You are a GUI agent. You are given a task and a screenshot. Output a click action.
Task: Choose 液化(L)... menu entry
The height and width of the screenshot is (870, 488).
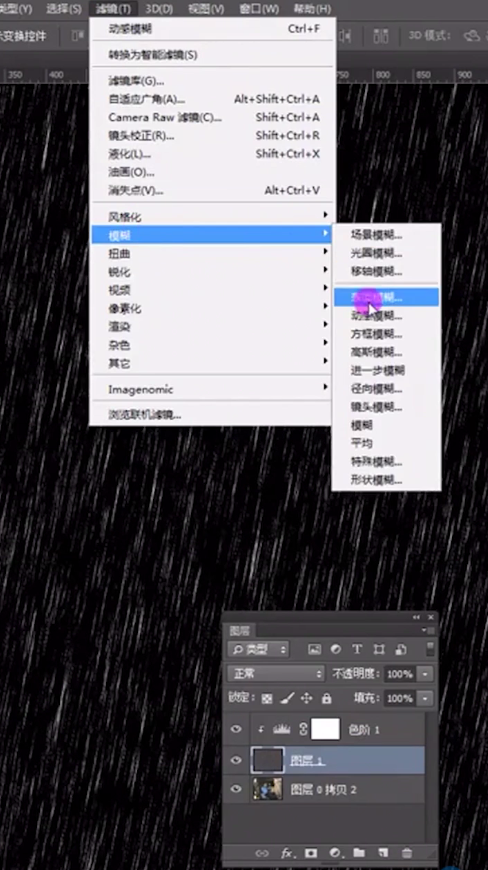(x=212, y=154)
